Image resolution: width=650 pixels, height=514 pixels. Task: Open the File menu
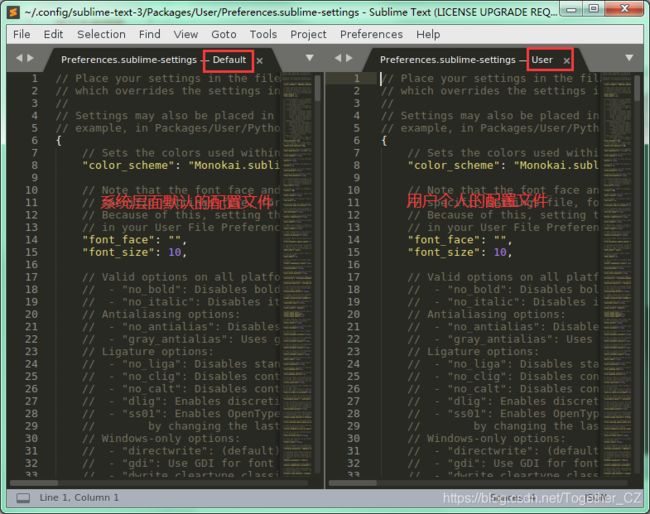click(22, 34)
